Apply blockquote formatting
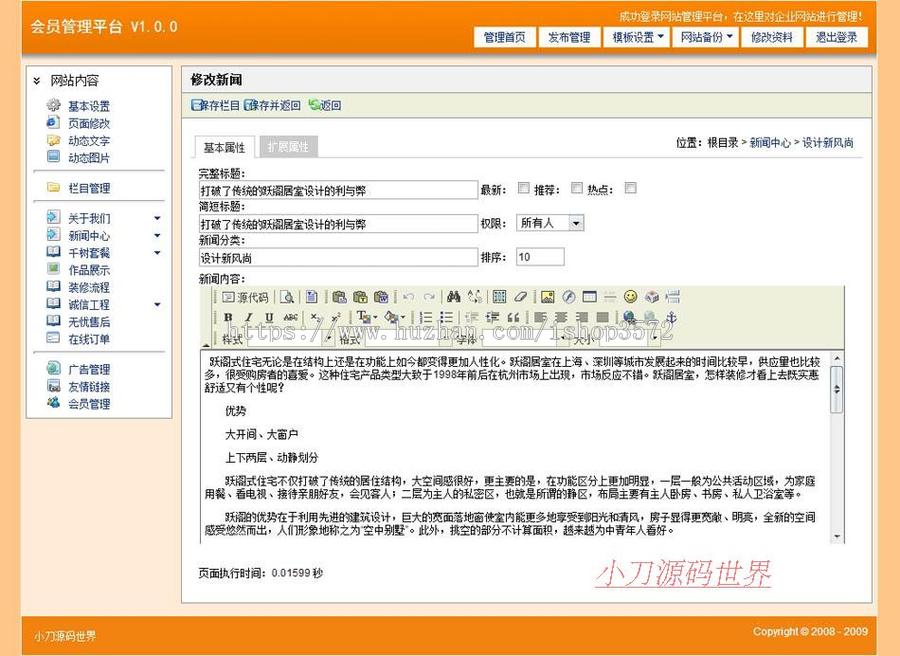The height and width of the screenshot is (656, 900). coord(513,317)
